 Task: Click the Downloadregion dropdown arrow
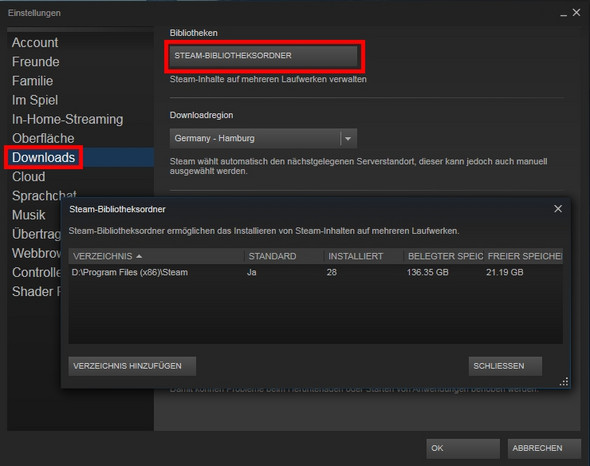[348, 139]
